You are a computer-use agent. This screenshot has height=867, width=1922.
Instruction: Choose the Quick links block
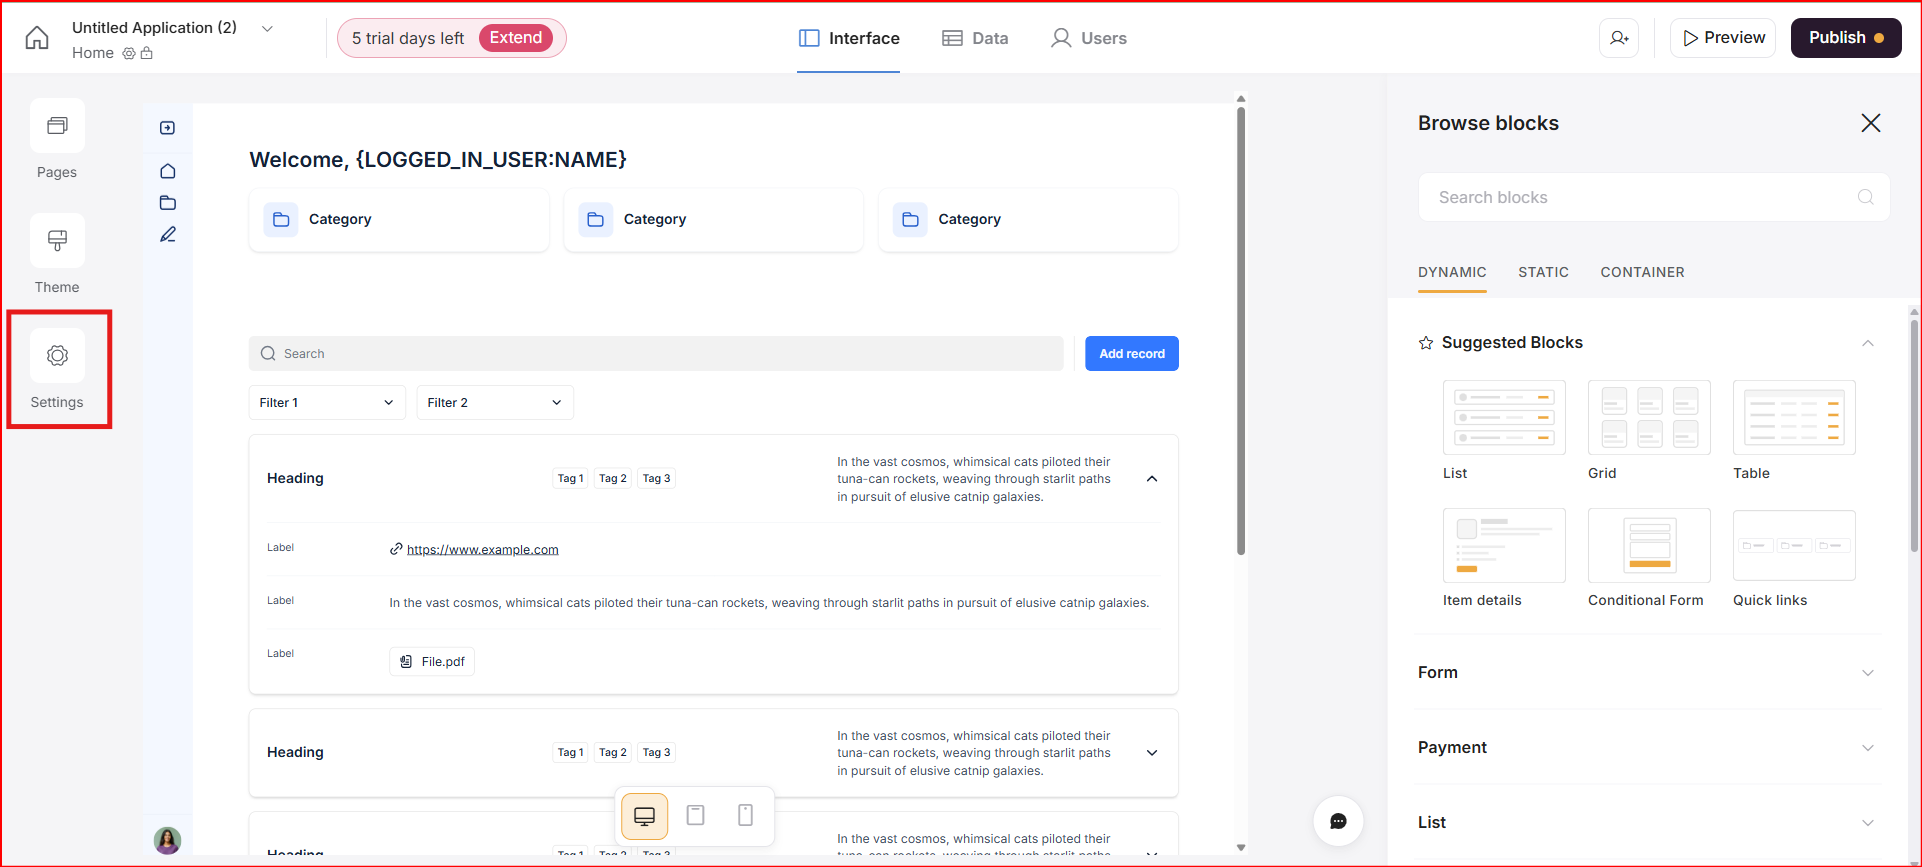point(1794,545)
